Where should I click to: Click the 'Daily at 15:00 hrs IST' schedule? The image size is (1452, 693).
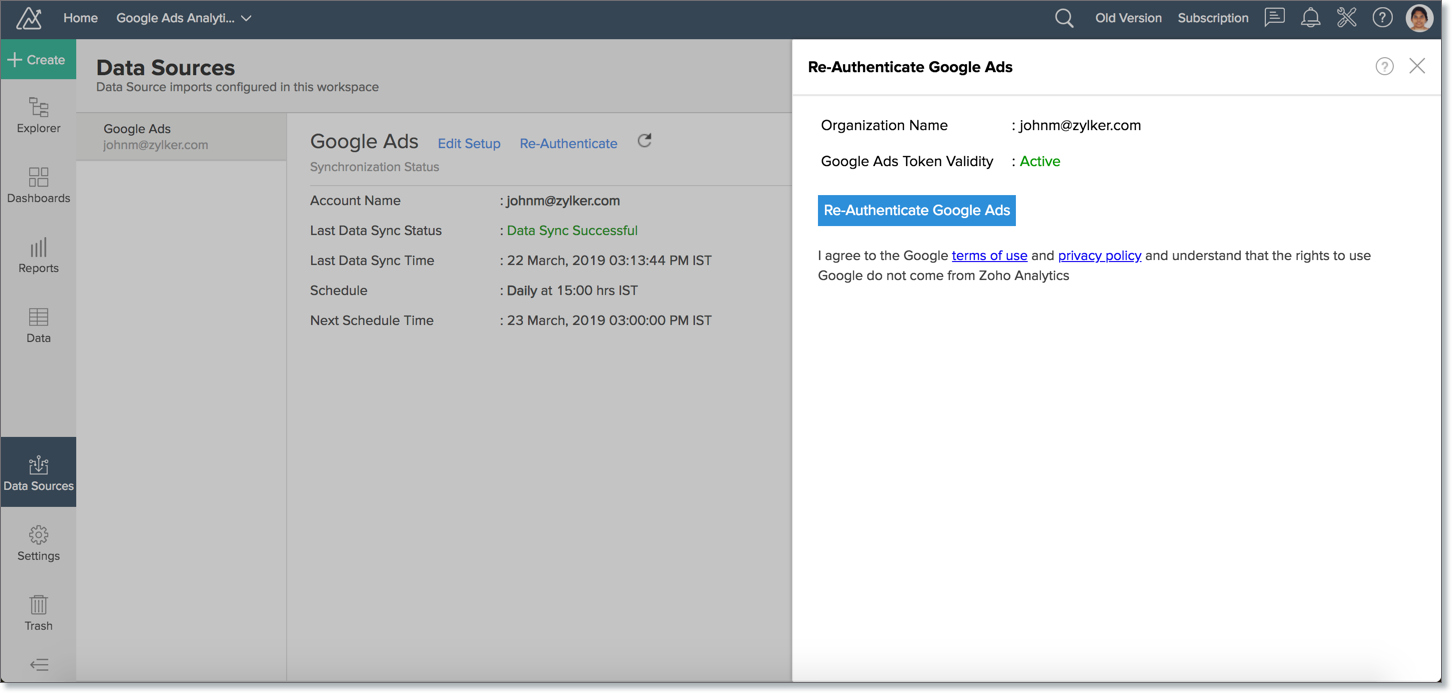pos(572,290)
